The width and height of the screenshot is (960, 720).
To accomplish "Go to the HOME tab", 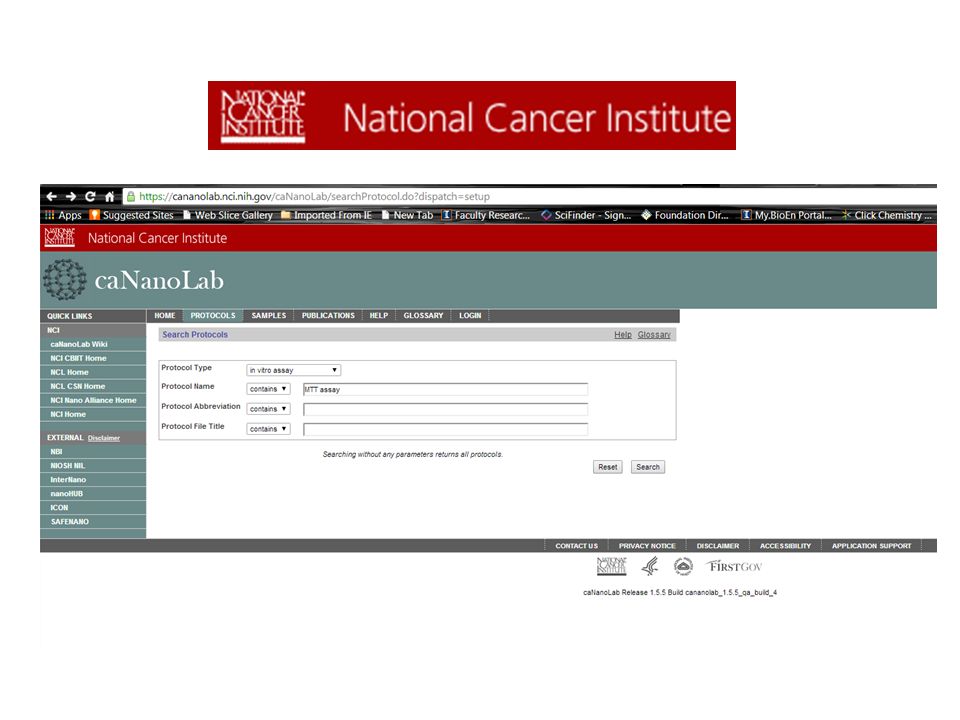I will click(165, 316).
